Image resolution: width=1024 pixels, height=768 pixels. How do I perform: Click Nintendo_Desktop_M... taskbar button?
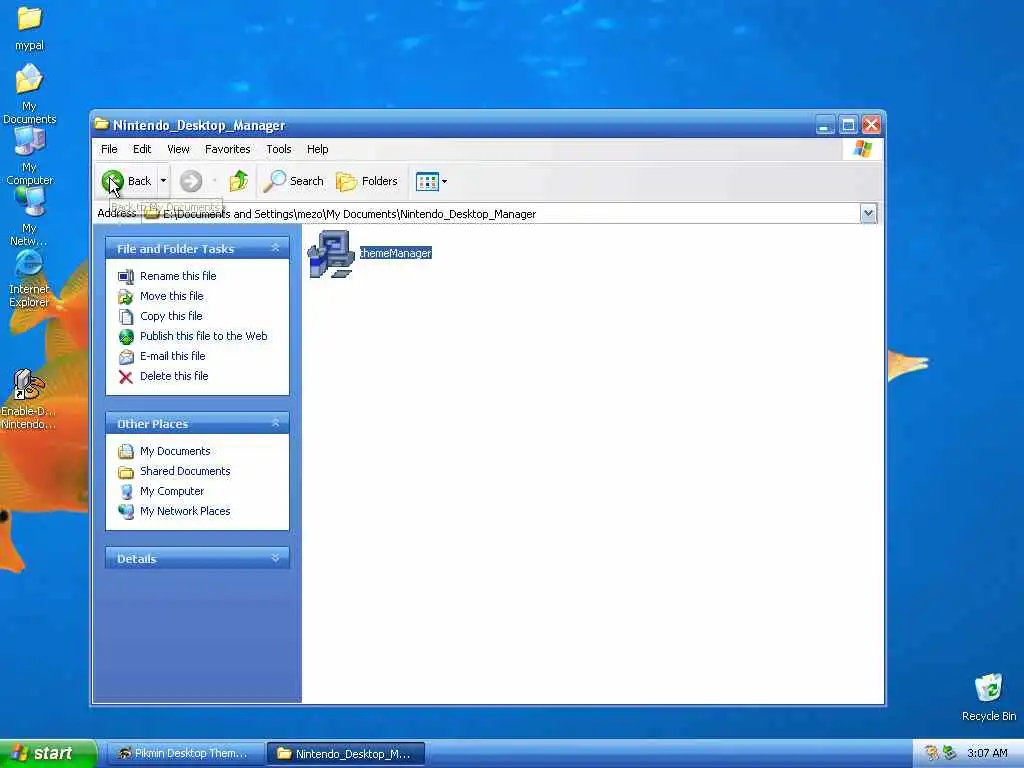click(345, 754)
